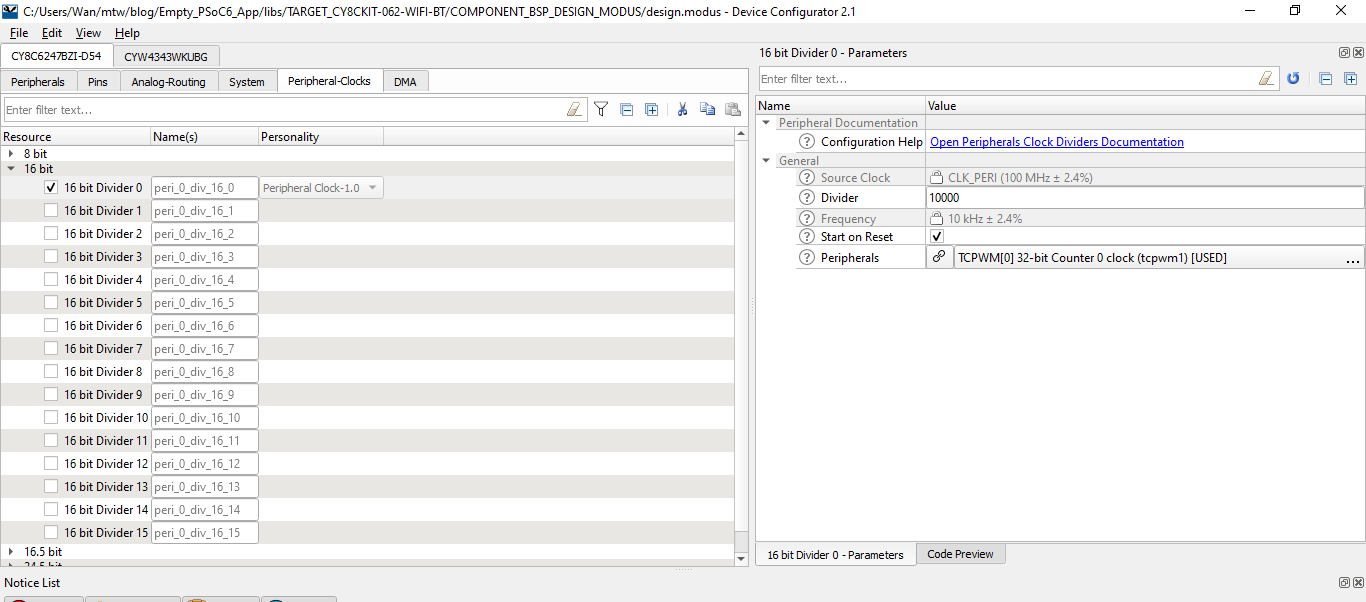Collapse all in the Parameters panel
The height and width of the screenshot is (602, 1366).
1325,79
